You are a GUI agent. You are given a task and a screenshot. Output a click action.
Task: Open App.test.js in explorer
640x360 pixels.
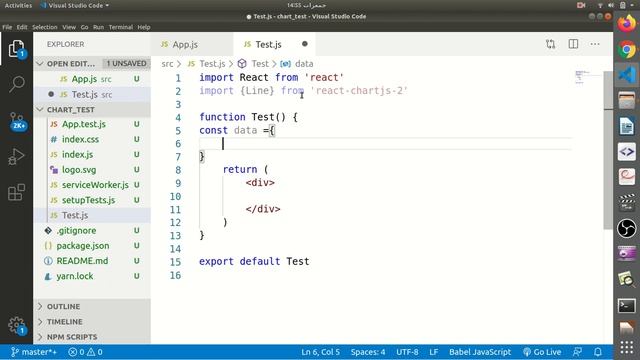pyautogui.click(x=92, y=124)
